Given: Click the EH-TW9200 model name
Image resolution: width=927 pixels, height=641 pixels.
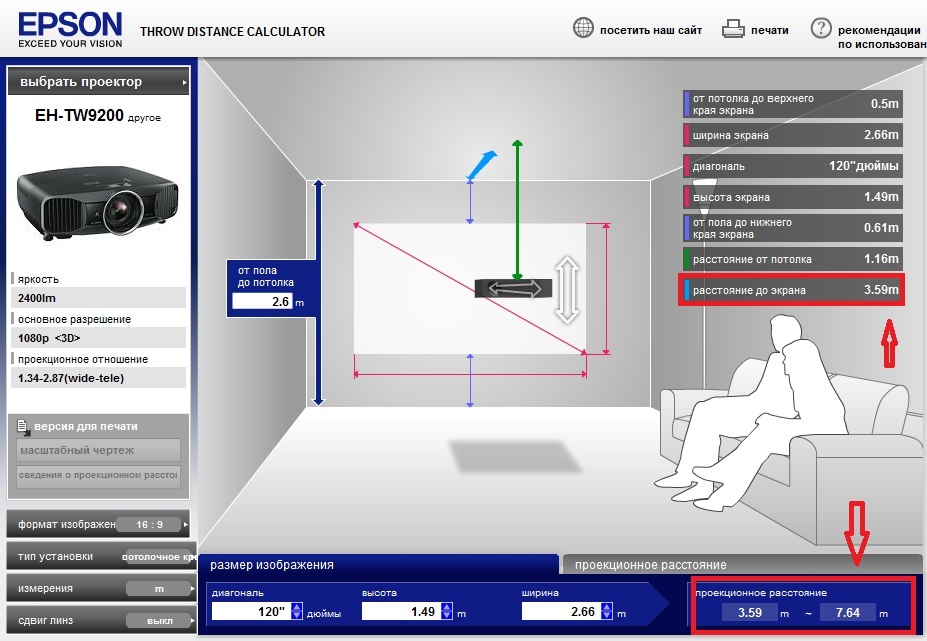Looking at the screenshot, I should pos(79,115).
